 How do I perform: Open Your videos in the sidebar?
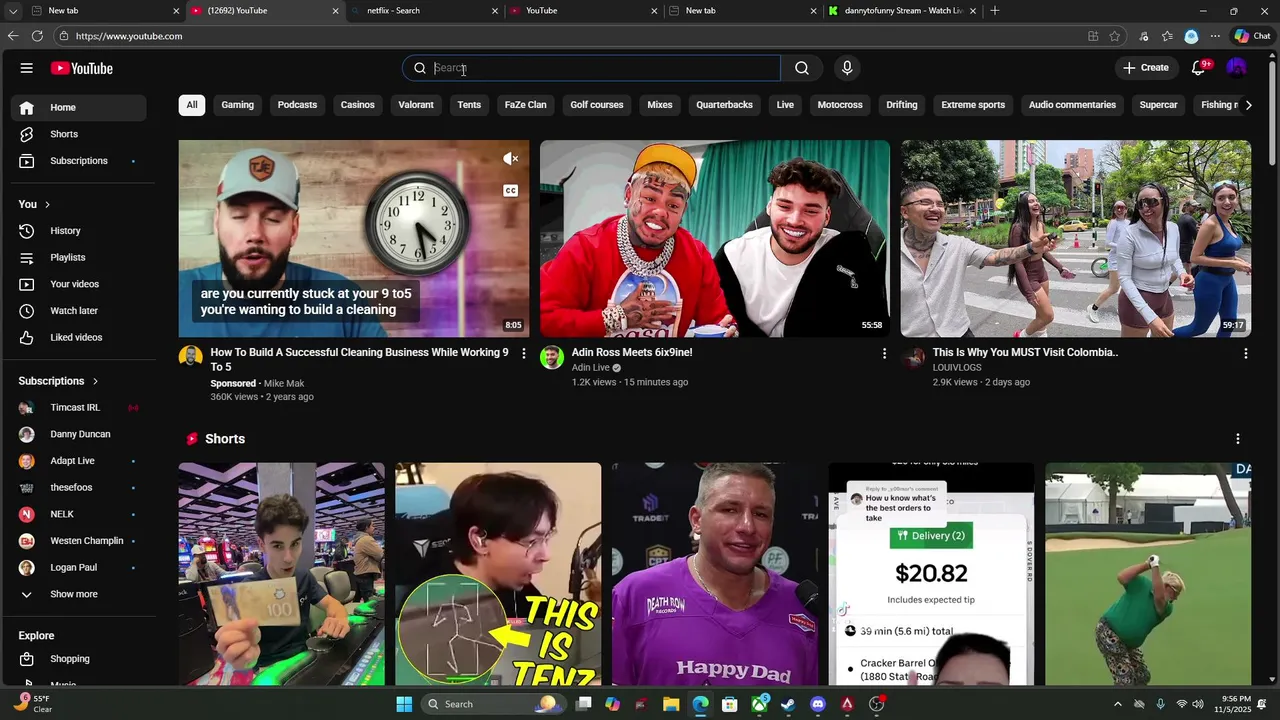pos(79,284)
